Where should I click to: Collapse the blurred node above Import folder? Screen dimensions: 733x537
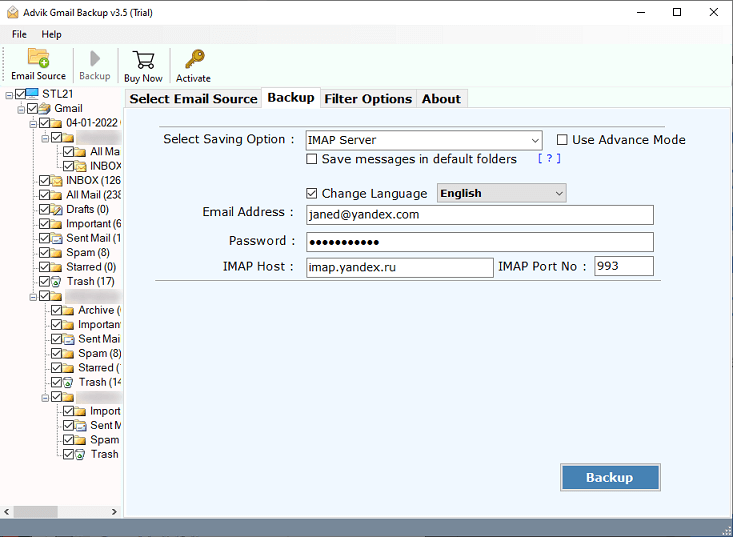tap(45, 398)
